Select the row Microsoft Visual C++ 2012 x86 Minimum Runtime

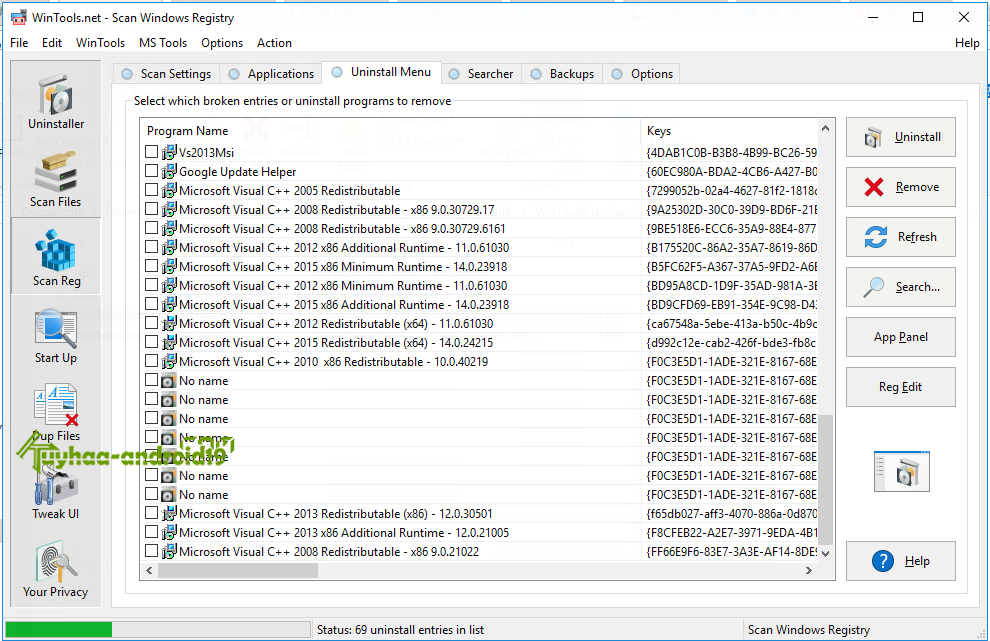click(x=479, y=285)
